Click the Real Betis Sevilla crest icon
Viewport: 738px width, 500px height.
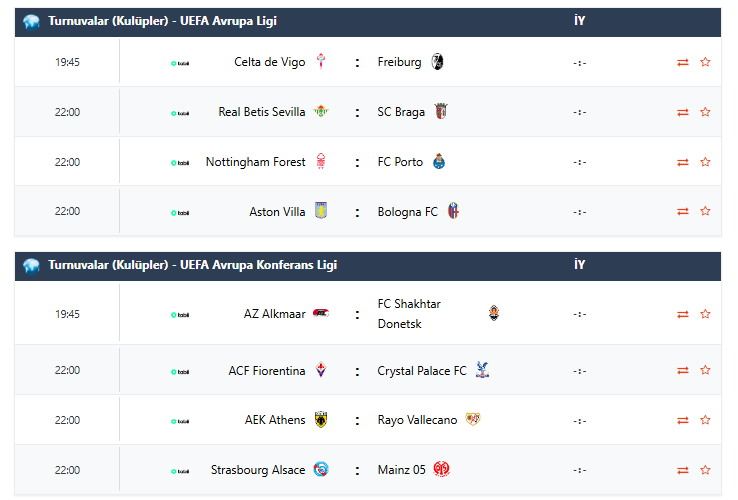click(321, 112)
